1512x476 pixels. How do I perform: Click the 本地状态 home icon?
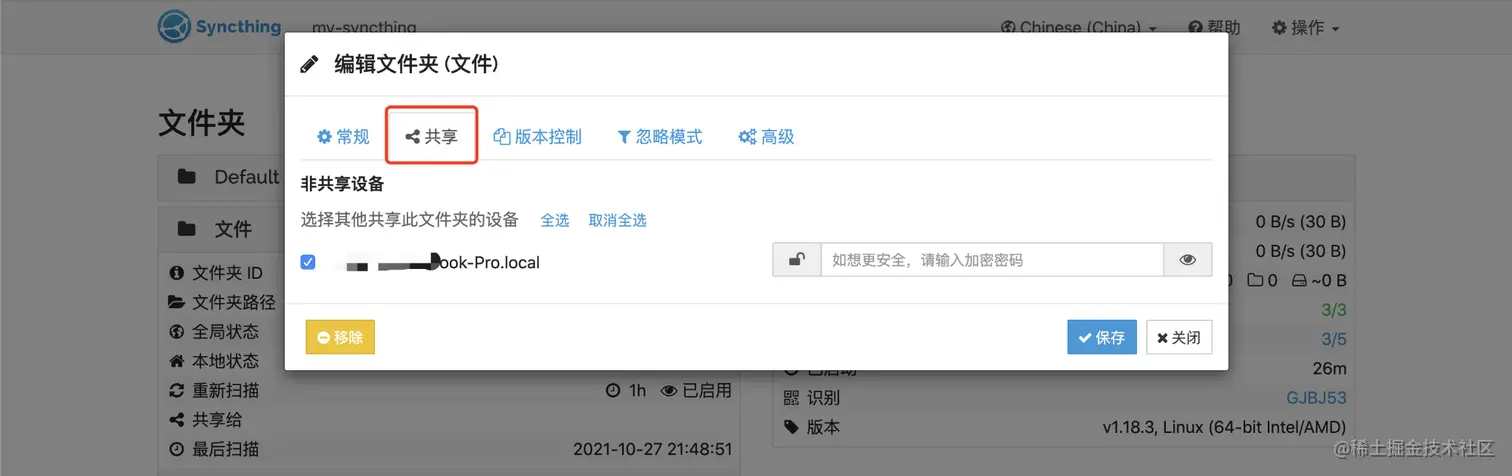click(177, 360)
